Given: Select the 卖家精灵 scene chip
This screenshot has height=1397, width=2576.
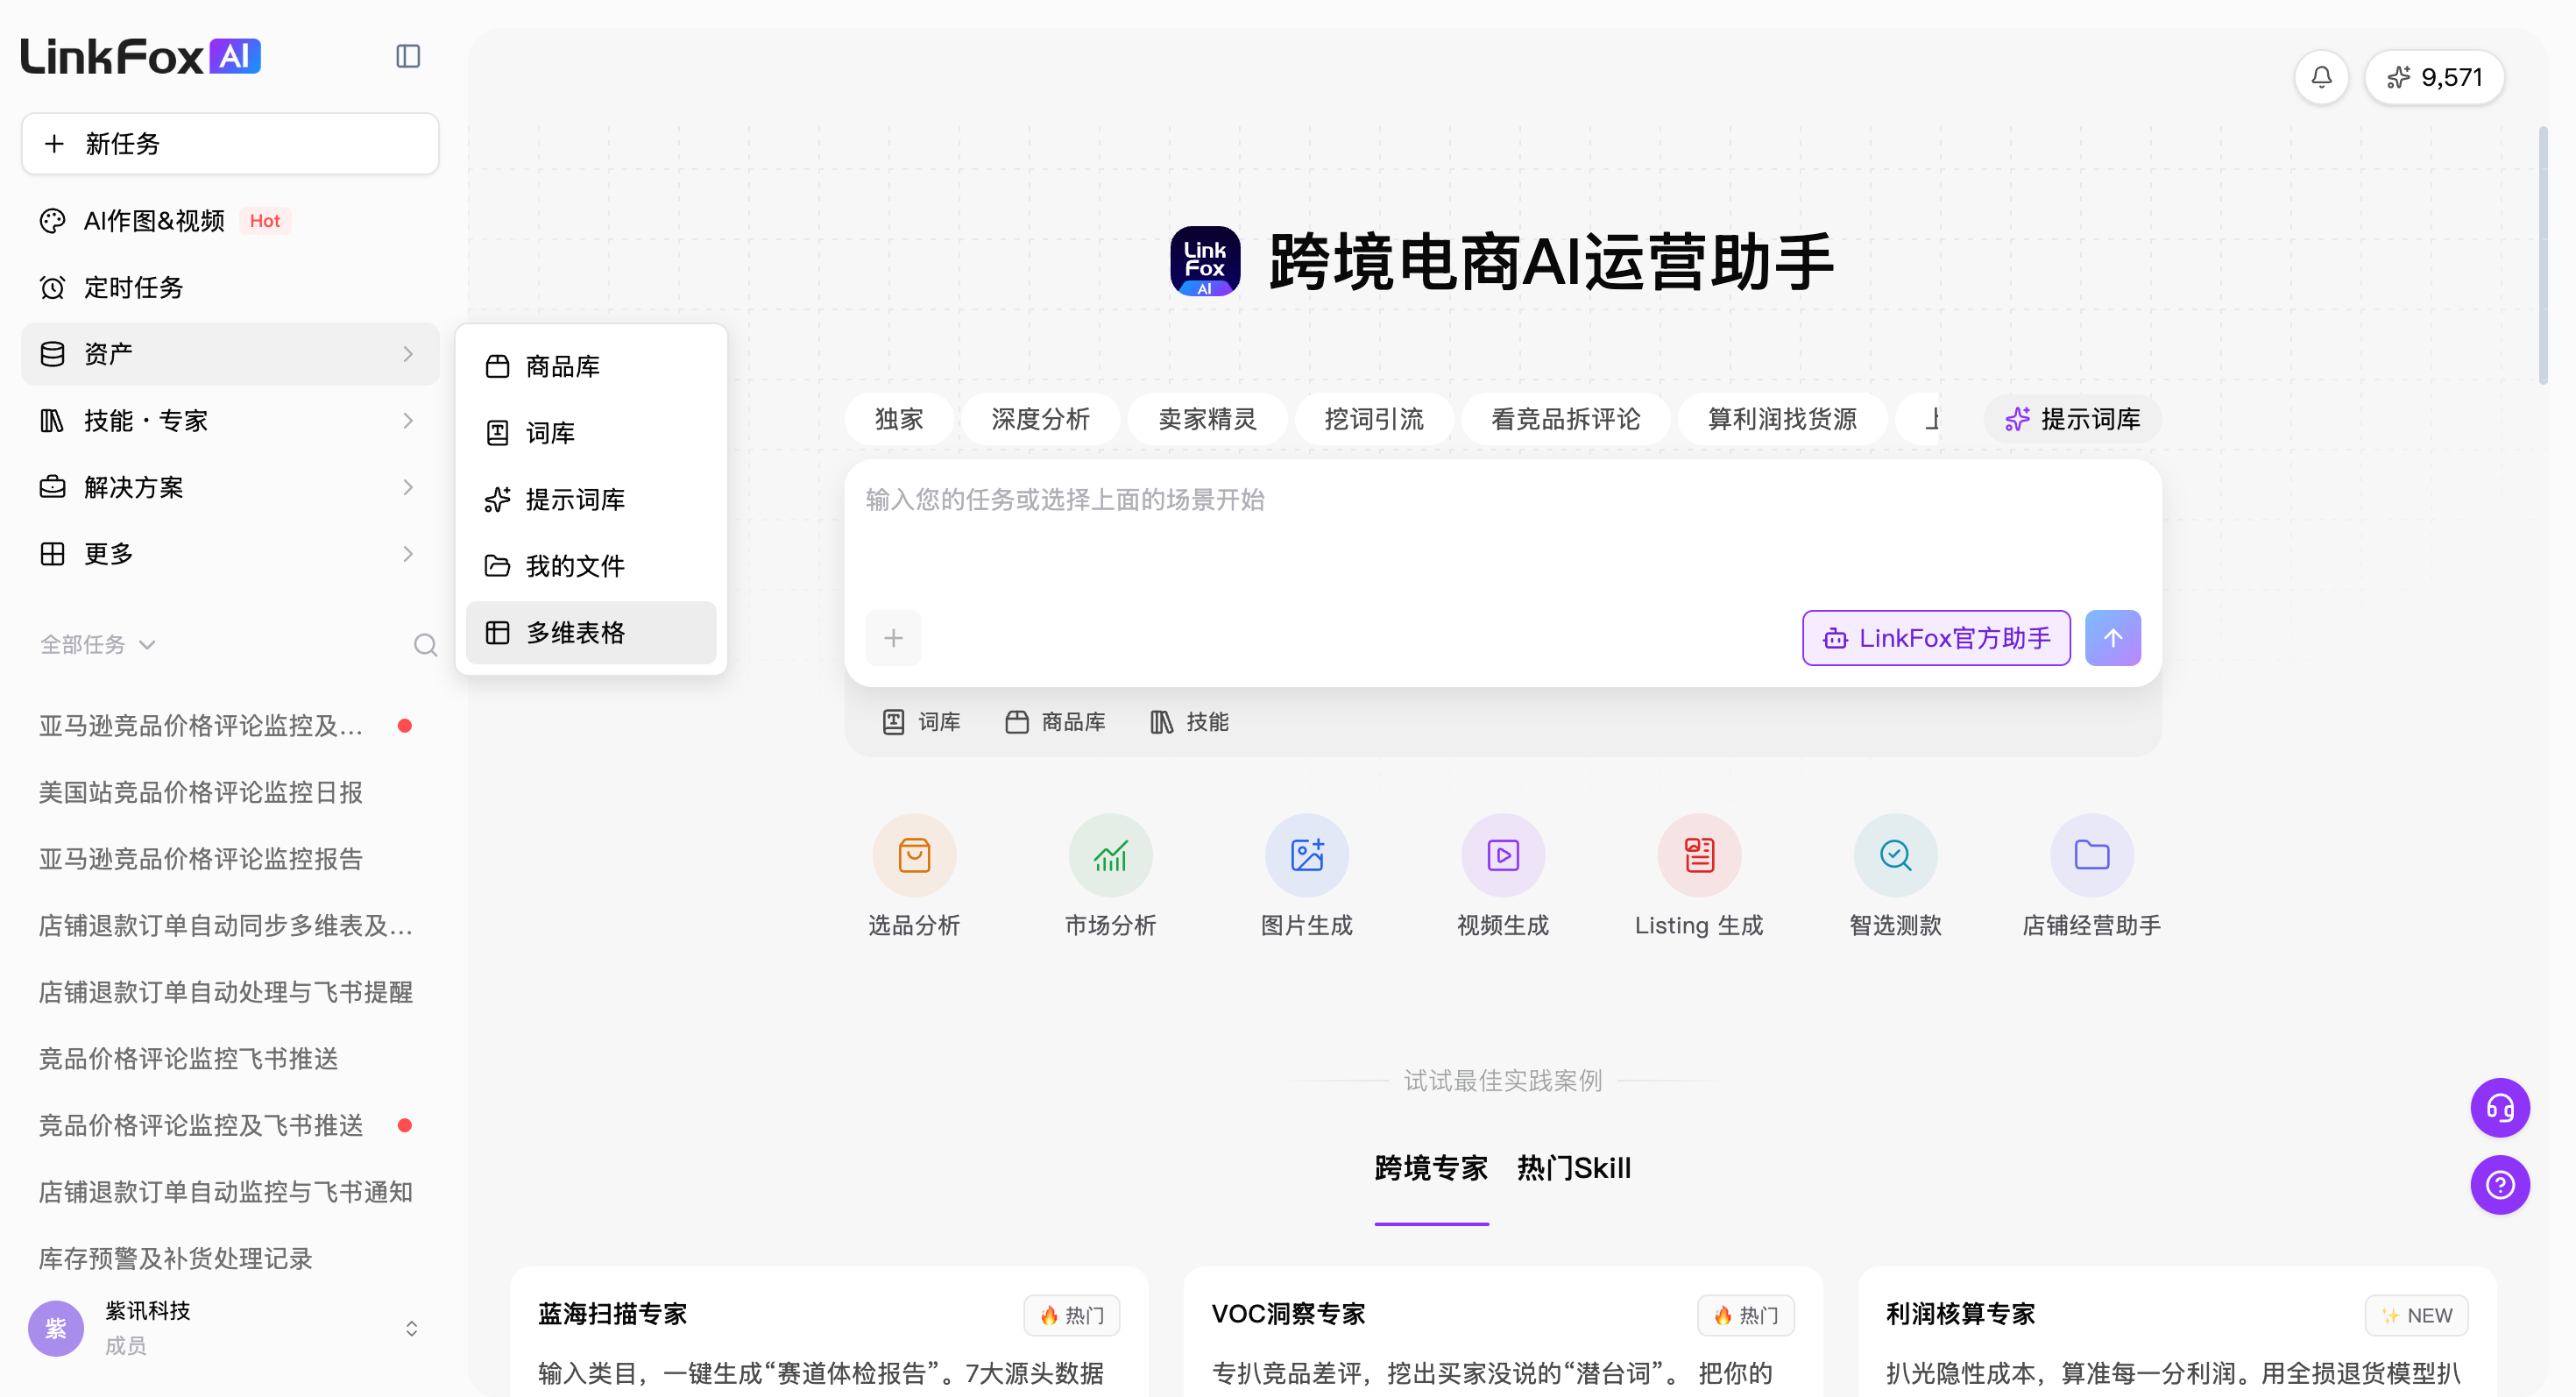Looking at the screenshot, I should pos(1207,419).
